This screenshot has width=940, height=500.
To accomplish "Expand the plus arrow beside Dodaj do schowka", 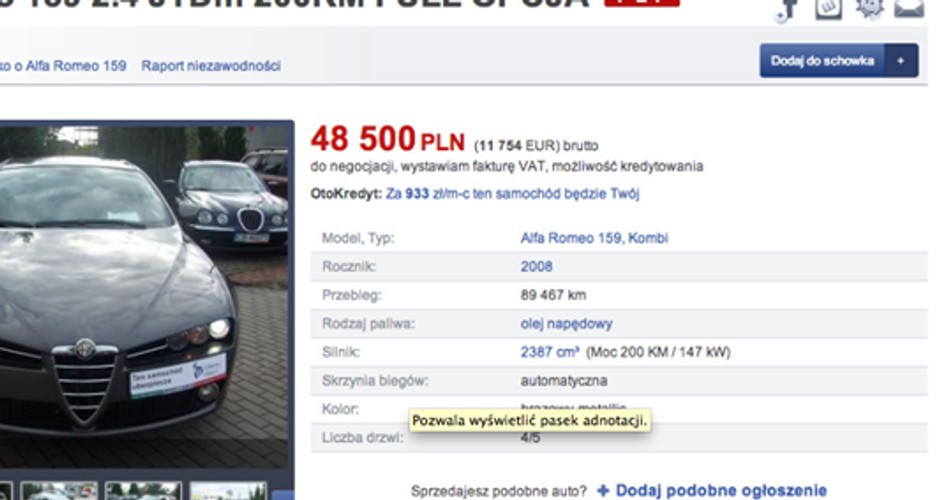I will [x=901, y=61].
